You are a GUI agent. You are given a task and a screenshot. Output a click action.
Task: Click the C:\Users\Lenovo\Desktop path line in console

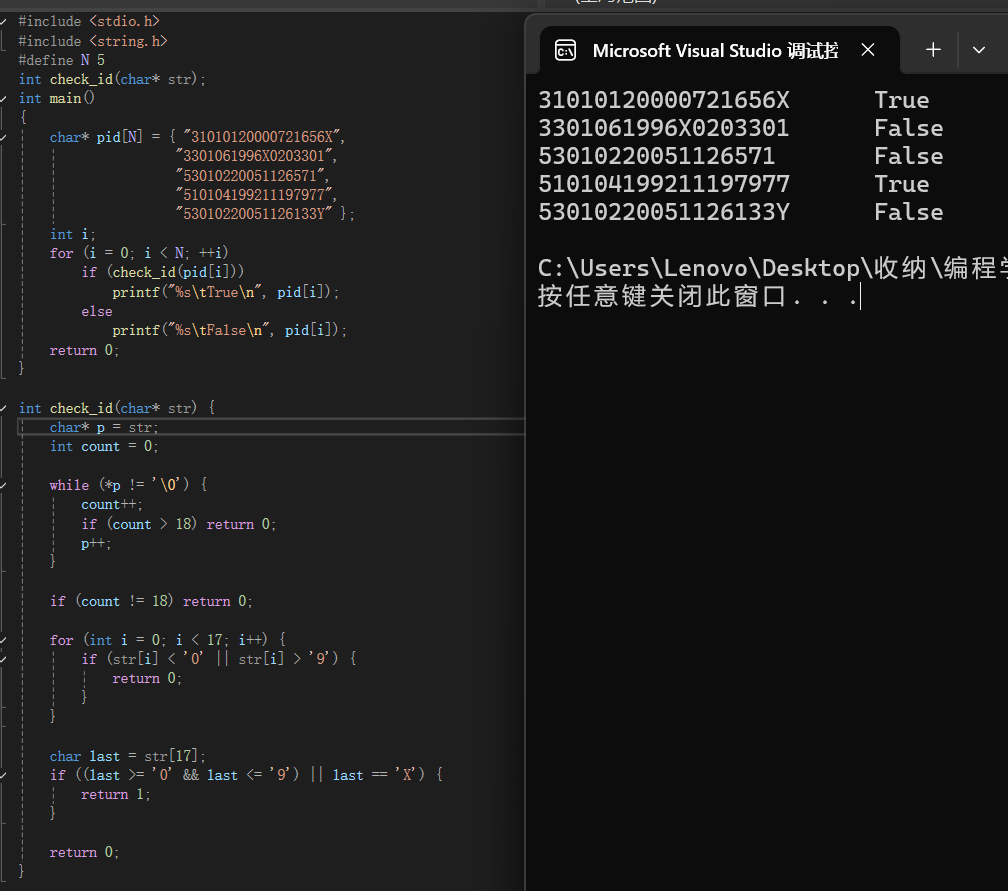pyautogui.click(x=773, y=268)
